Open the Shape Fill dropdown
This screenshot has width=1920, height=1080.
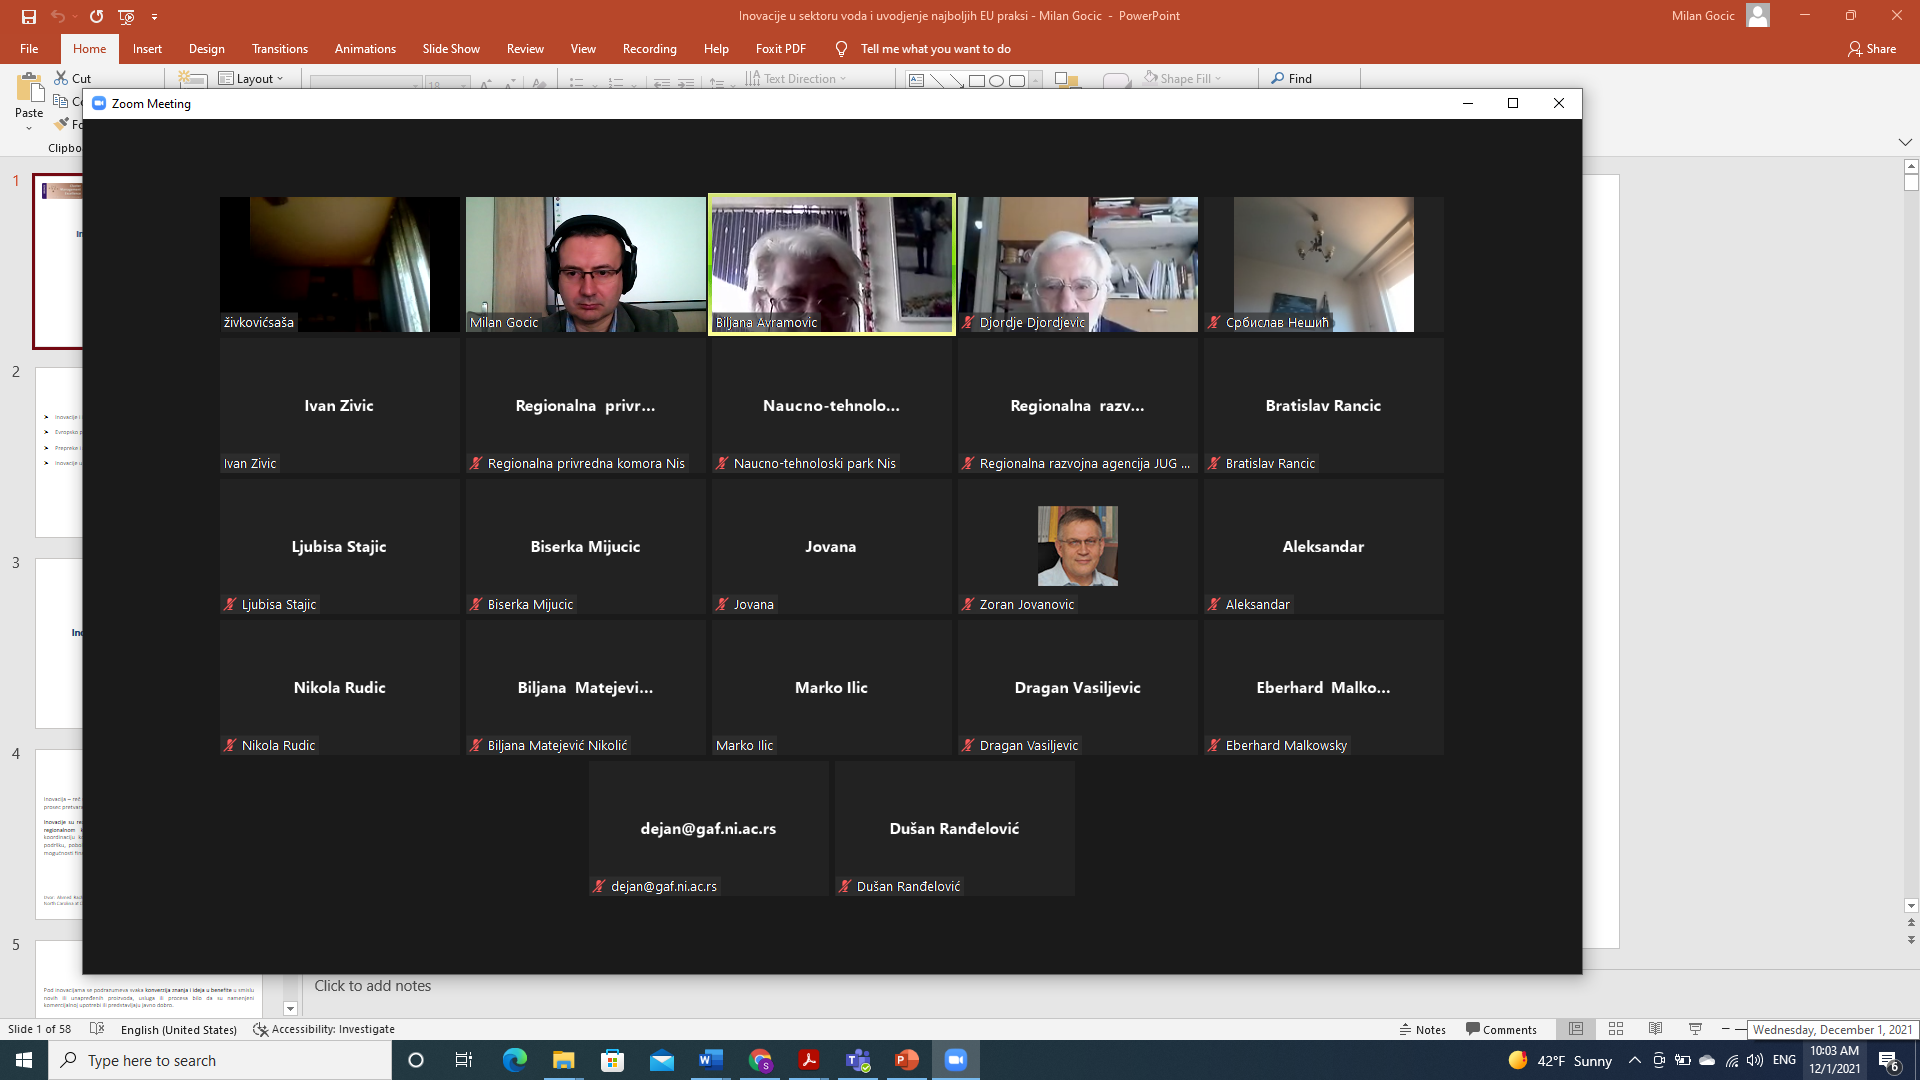tap(1182, 79)
